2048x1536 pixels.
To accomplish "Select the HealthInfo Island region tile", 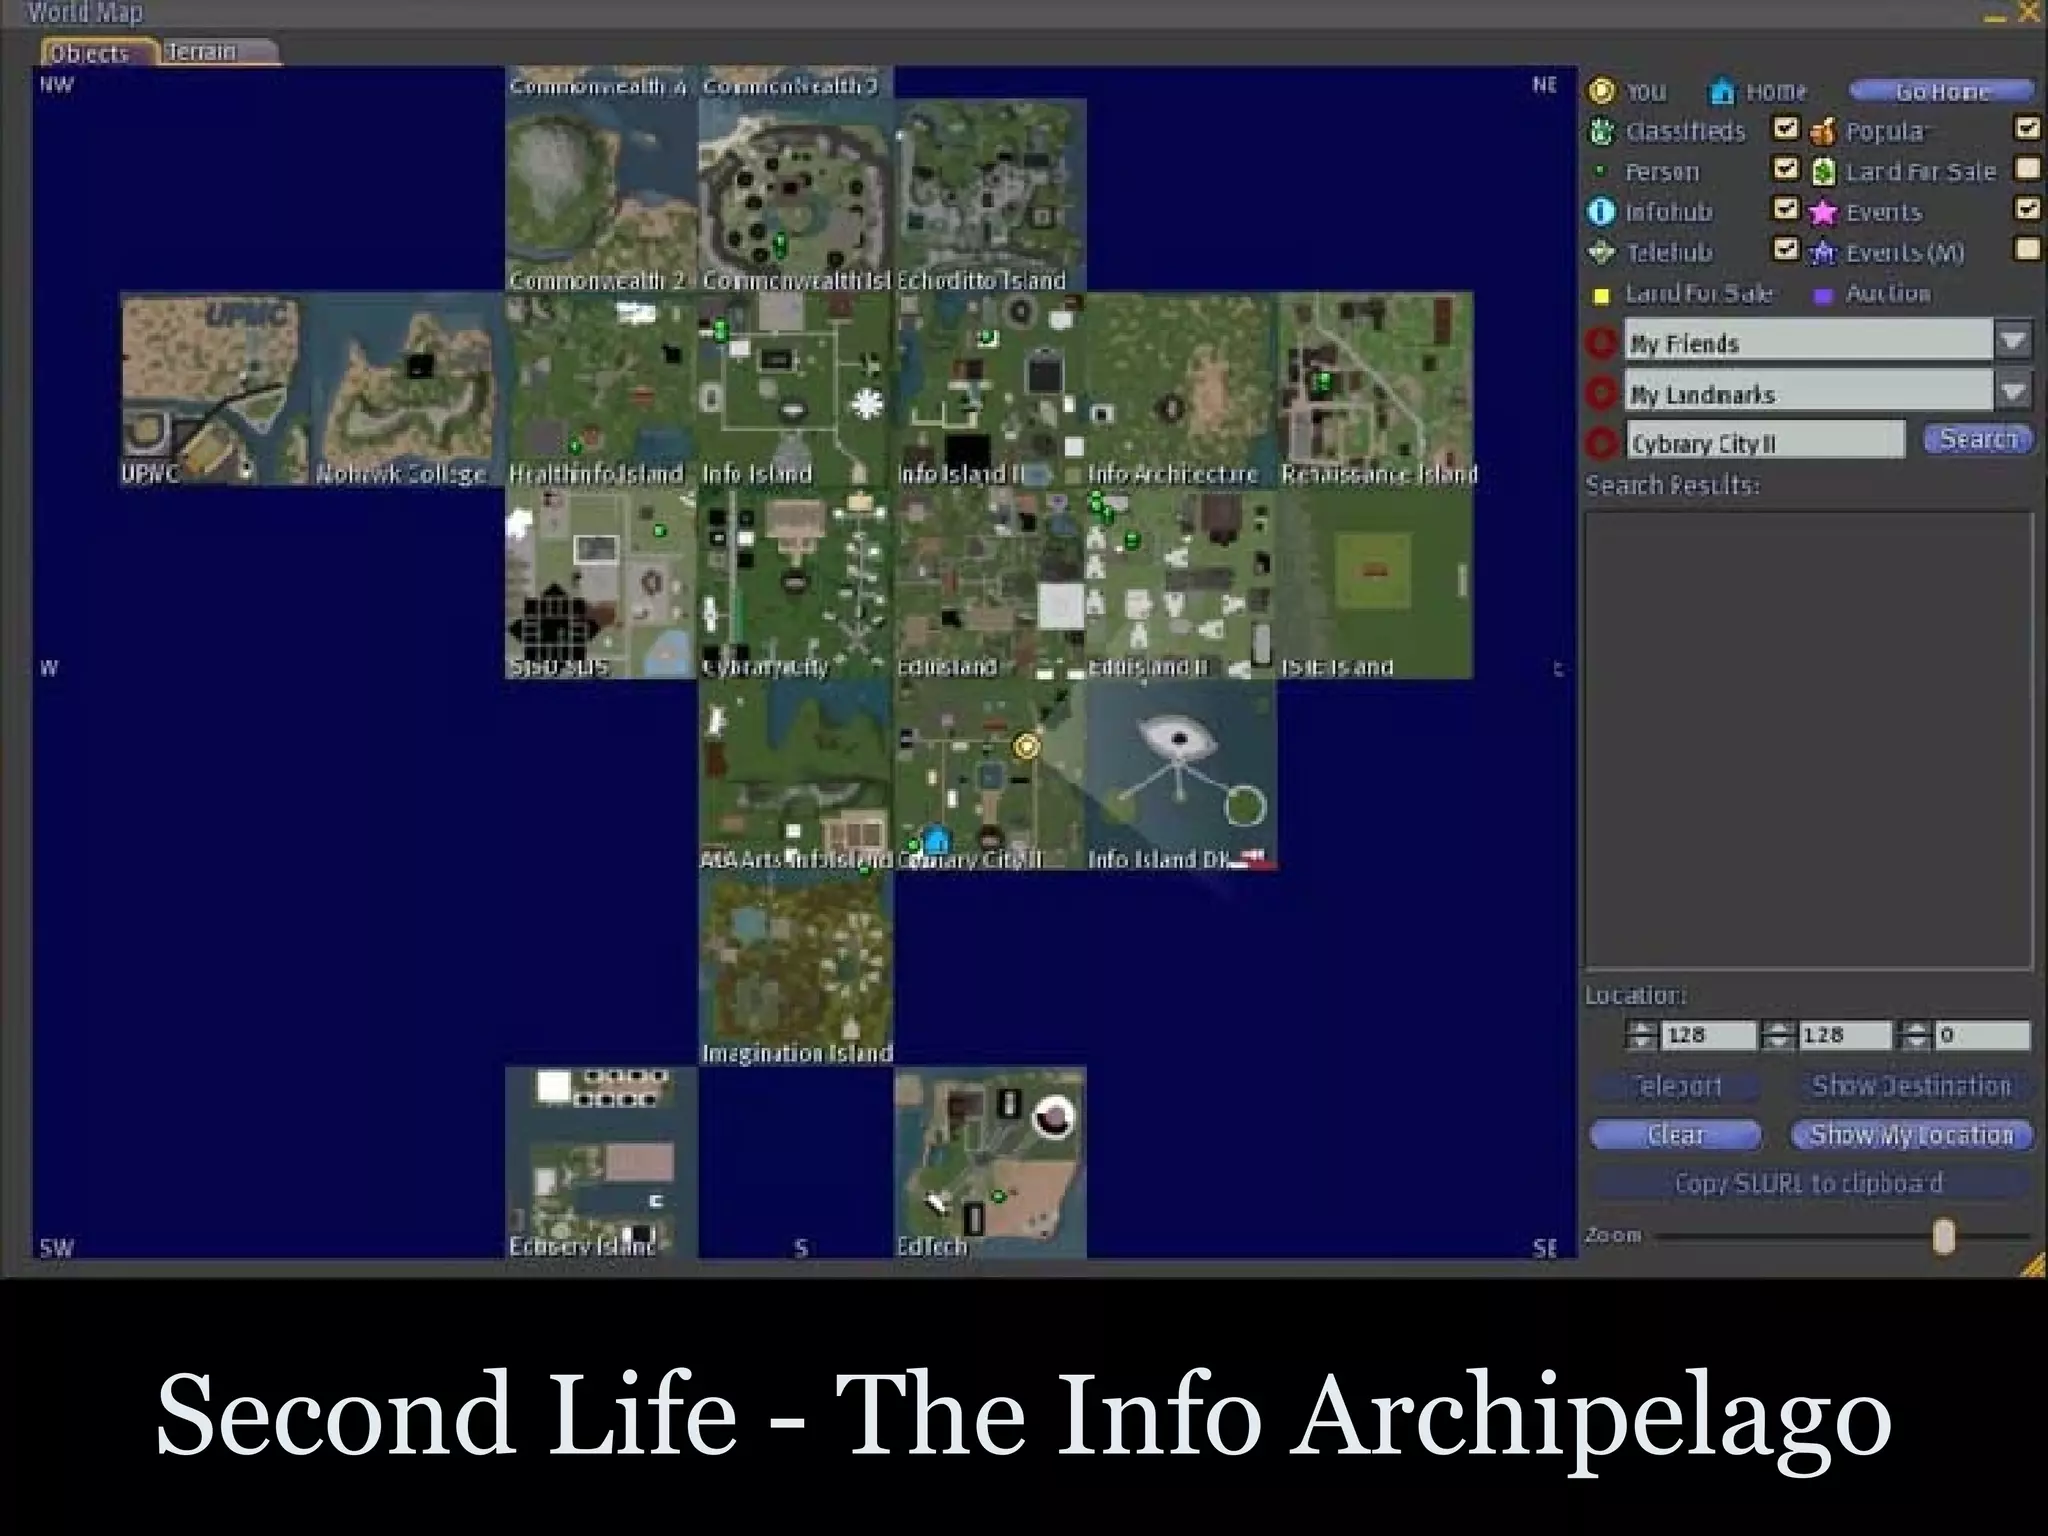I will pyautogui.click(x=601, y=390).
